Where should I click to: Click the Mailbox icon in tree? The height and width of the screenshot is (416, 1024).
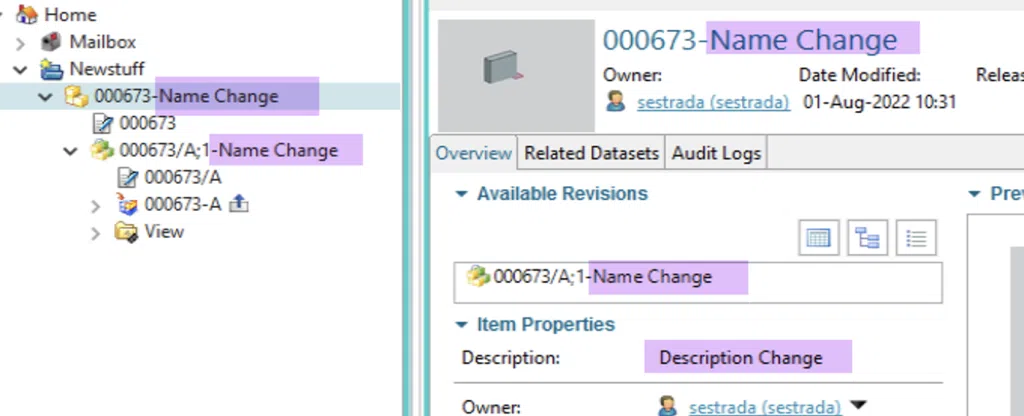pos(51,42)
